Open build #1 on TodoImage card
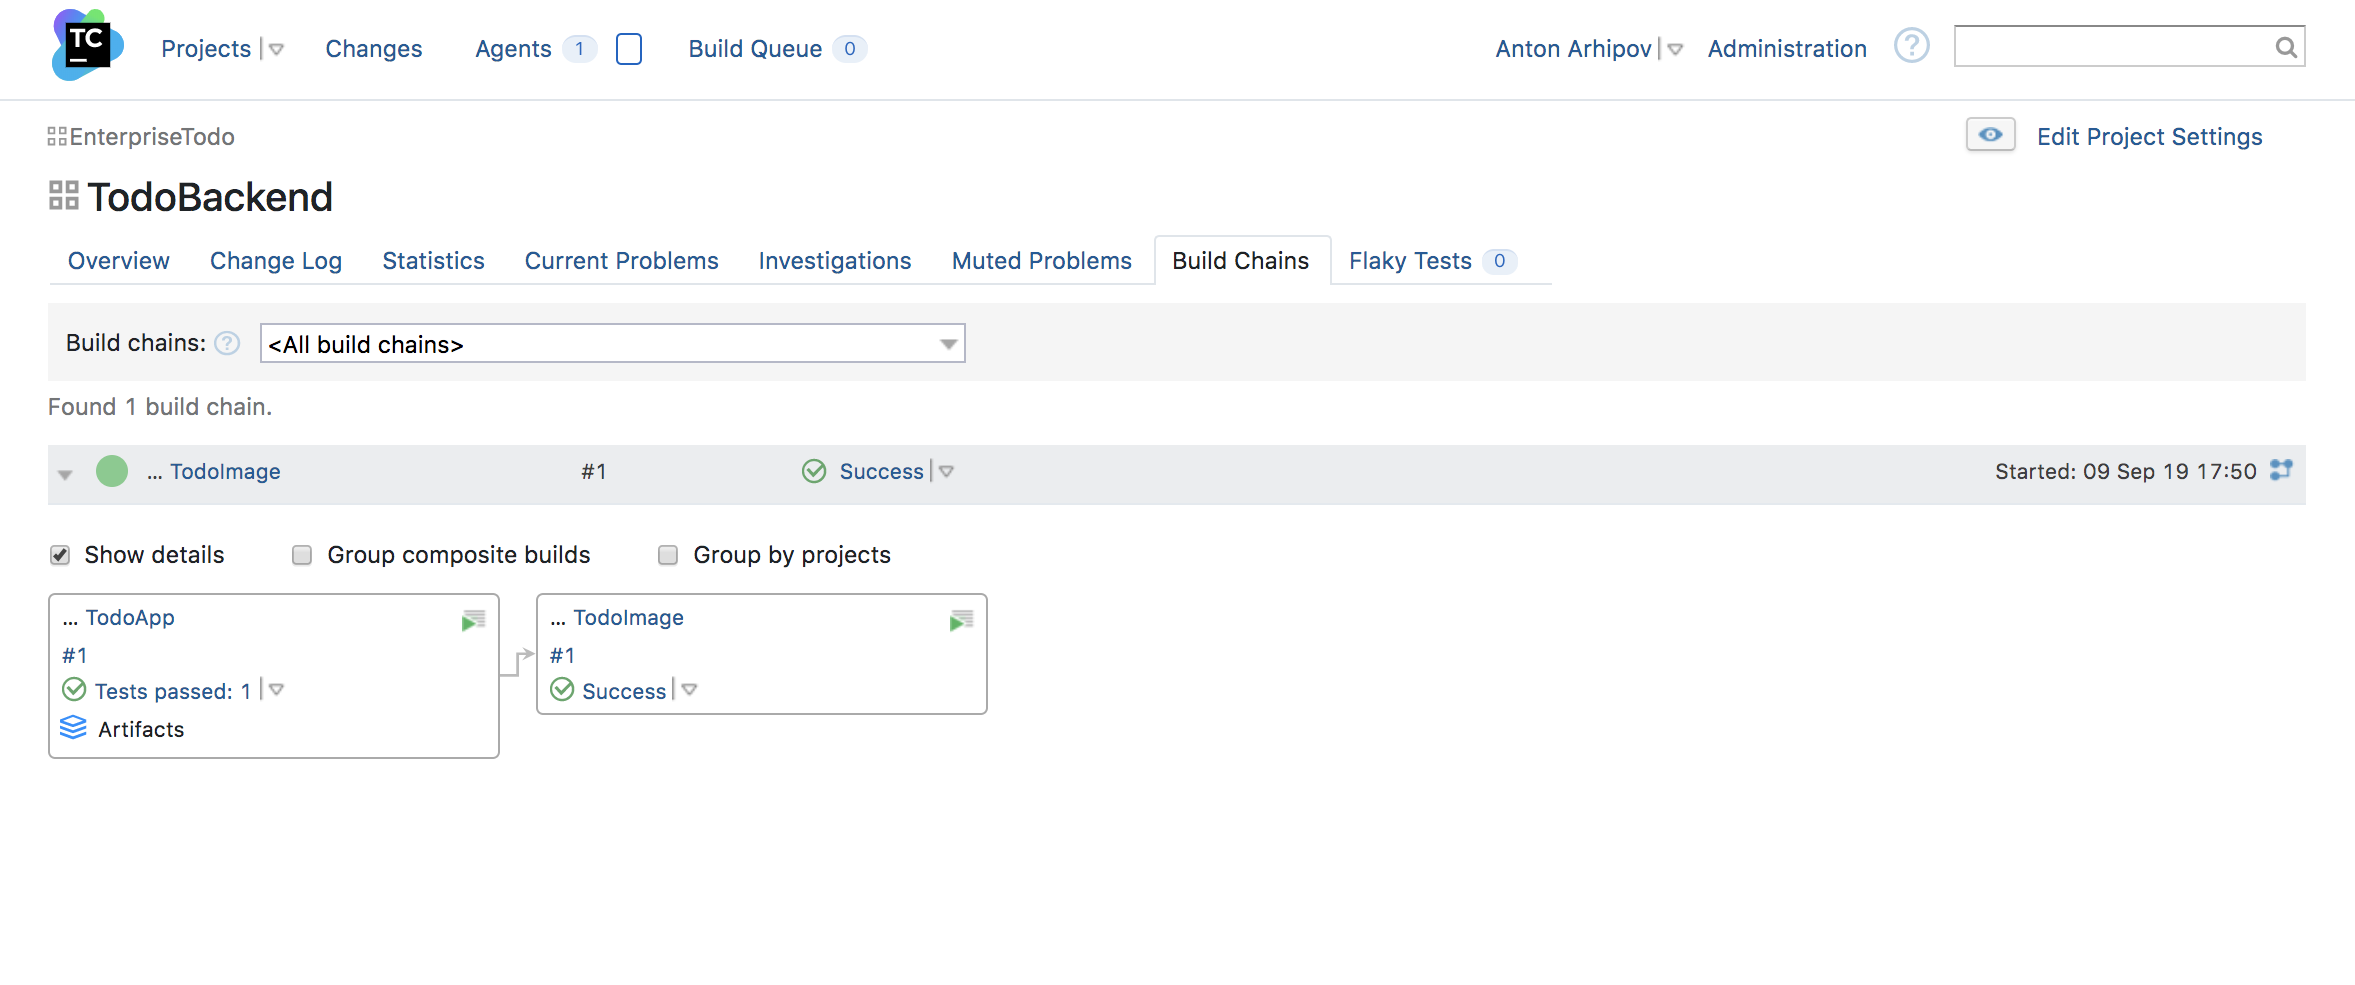The image size is (2355, 985). click(563, 655)
